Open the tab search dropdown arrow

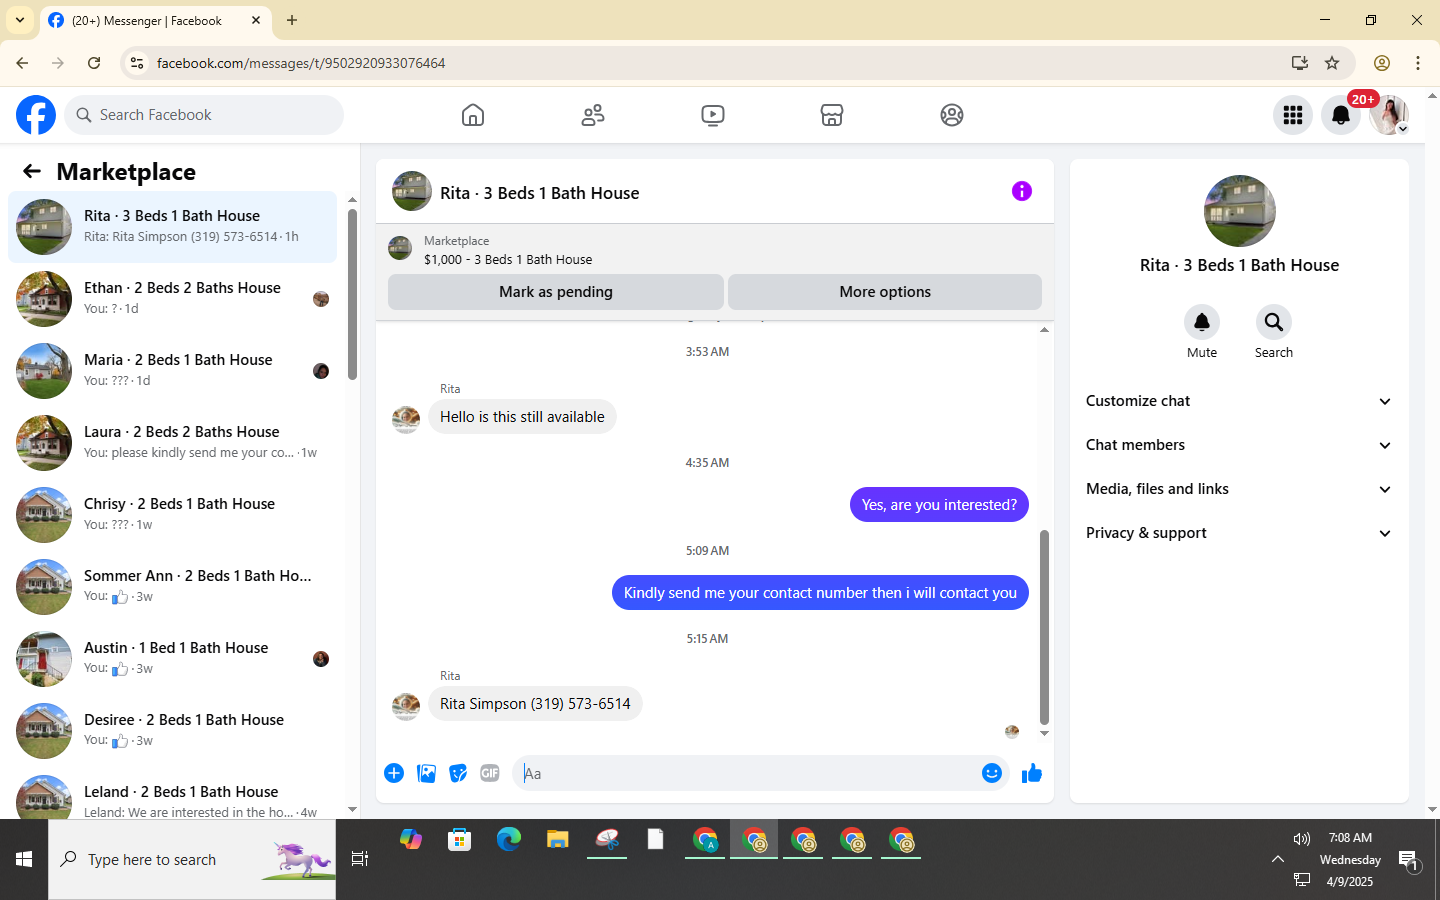[20, 20]
